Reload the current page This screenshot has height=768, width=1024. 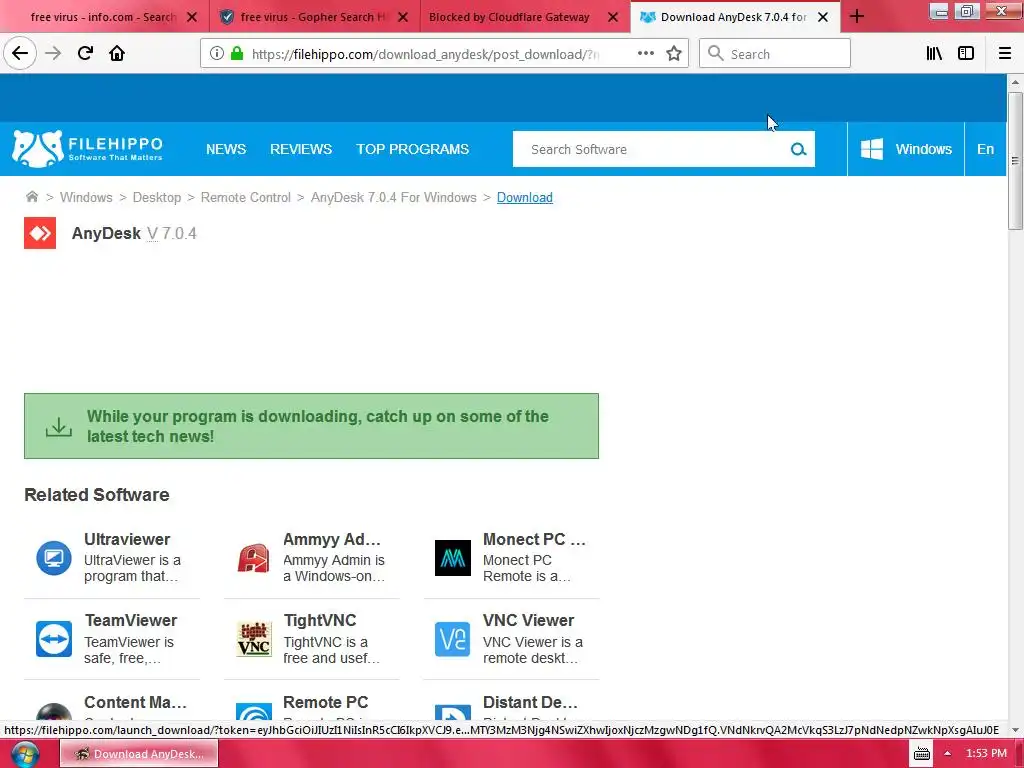[x=85, y=54]
